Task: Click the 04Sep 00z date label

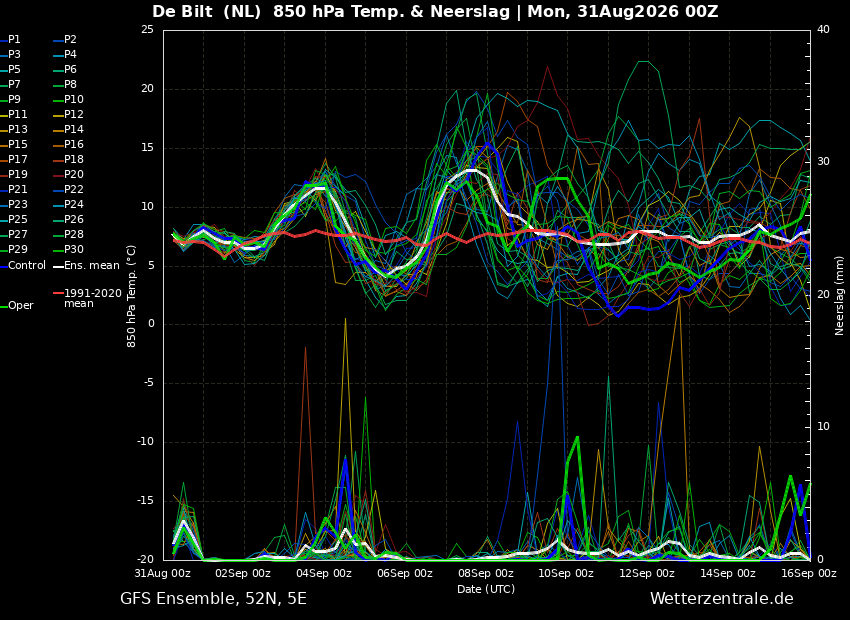Action: coord(324,573)
